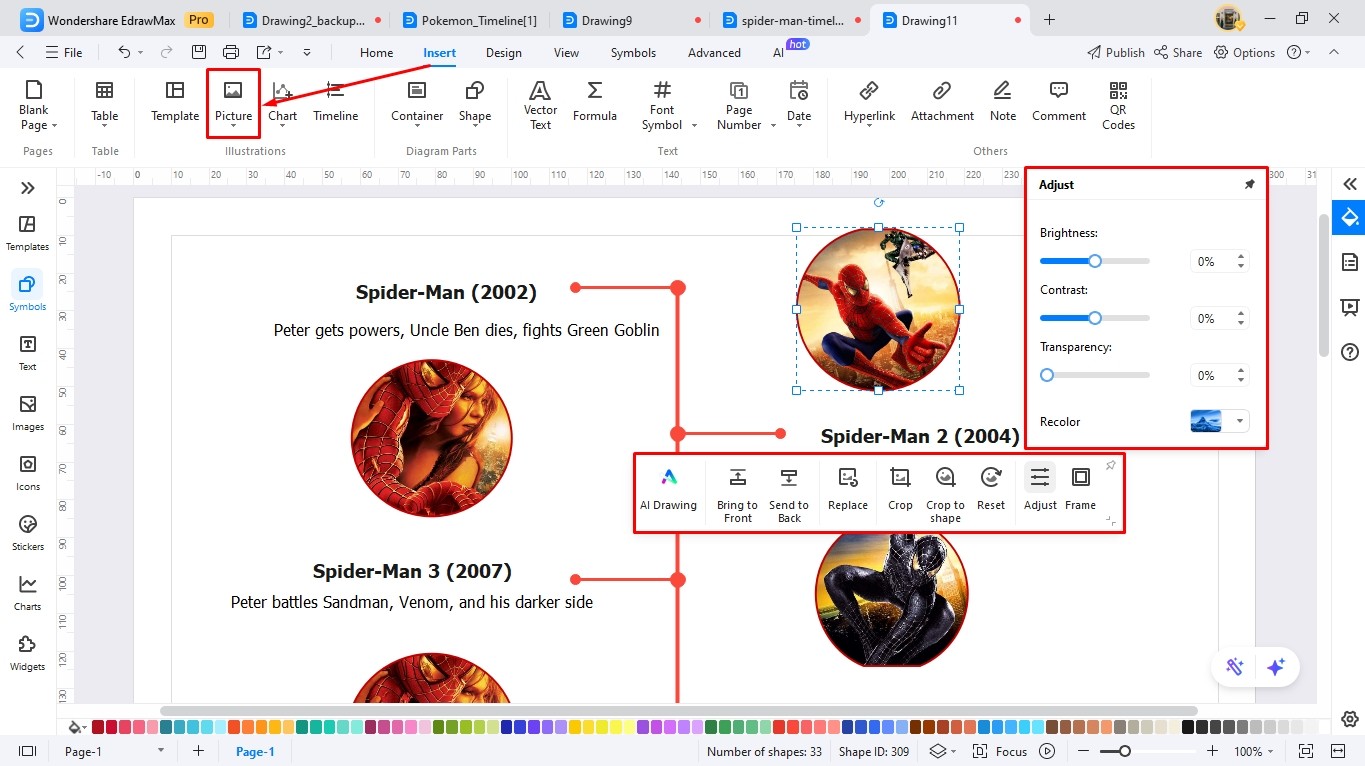The width and height of the screenshot is (1365, 766).
Task: Open the zoom level 100% dropdown
Action: [x=1255, y=751]
